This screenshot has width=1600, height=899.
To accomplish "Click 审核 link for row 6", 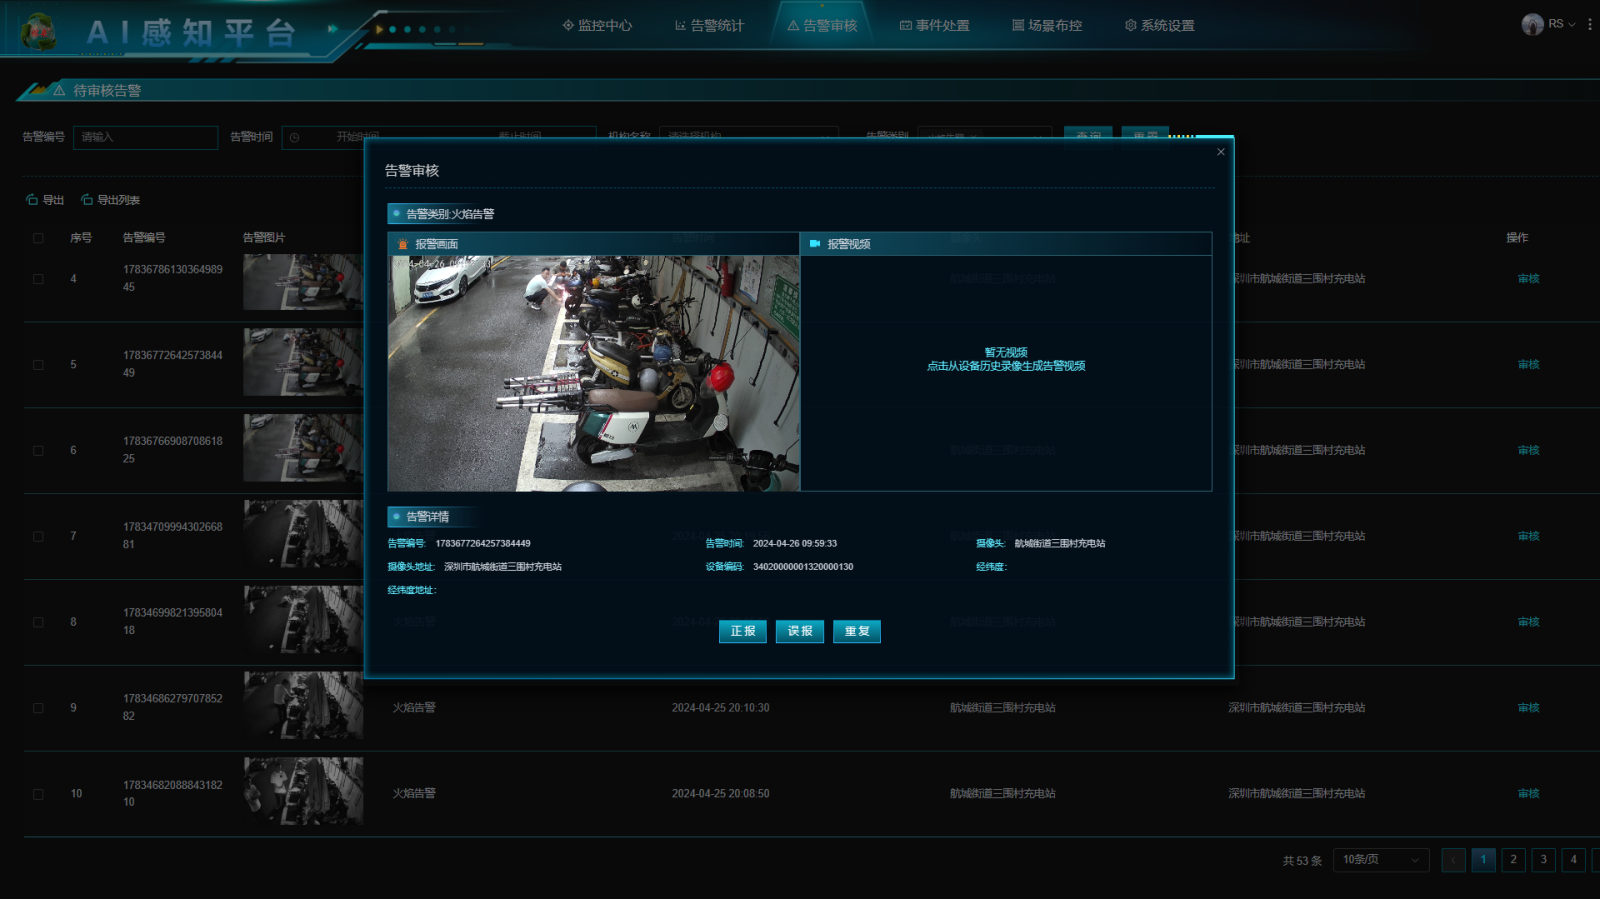I will (1528, 450).
